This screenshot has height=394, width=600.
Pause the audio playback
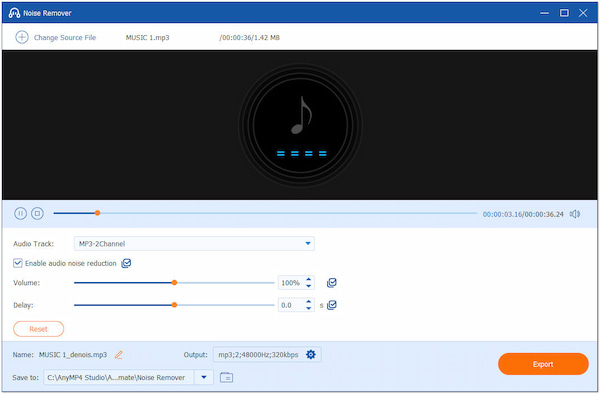coord(20,213)
